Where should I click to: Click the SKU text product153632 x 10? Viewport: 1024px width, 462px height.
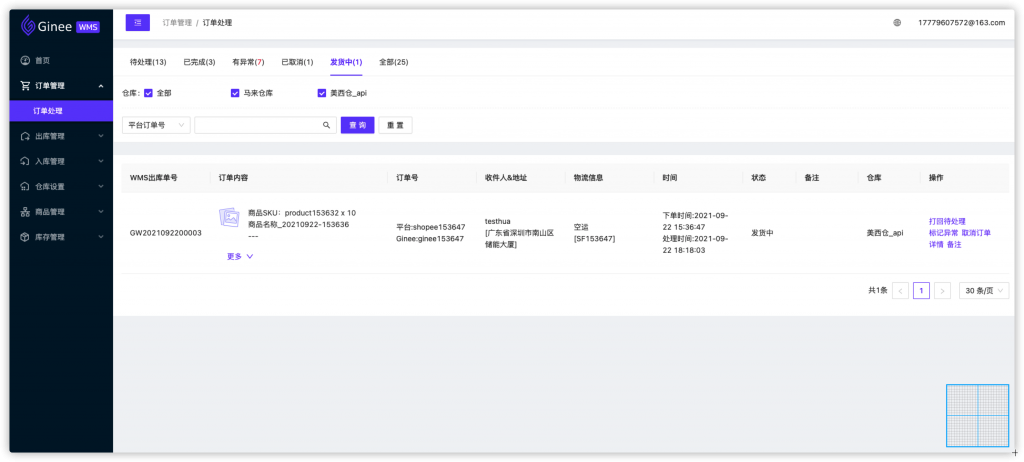coord(320,213)
